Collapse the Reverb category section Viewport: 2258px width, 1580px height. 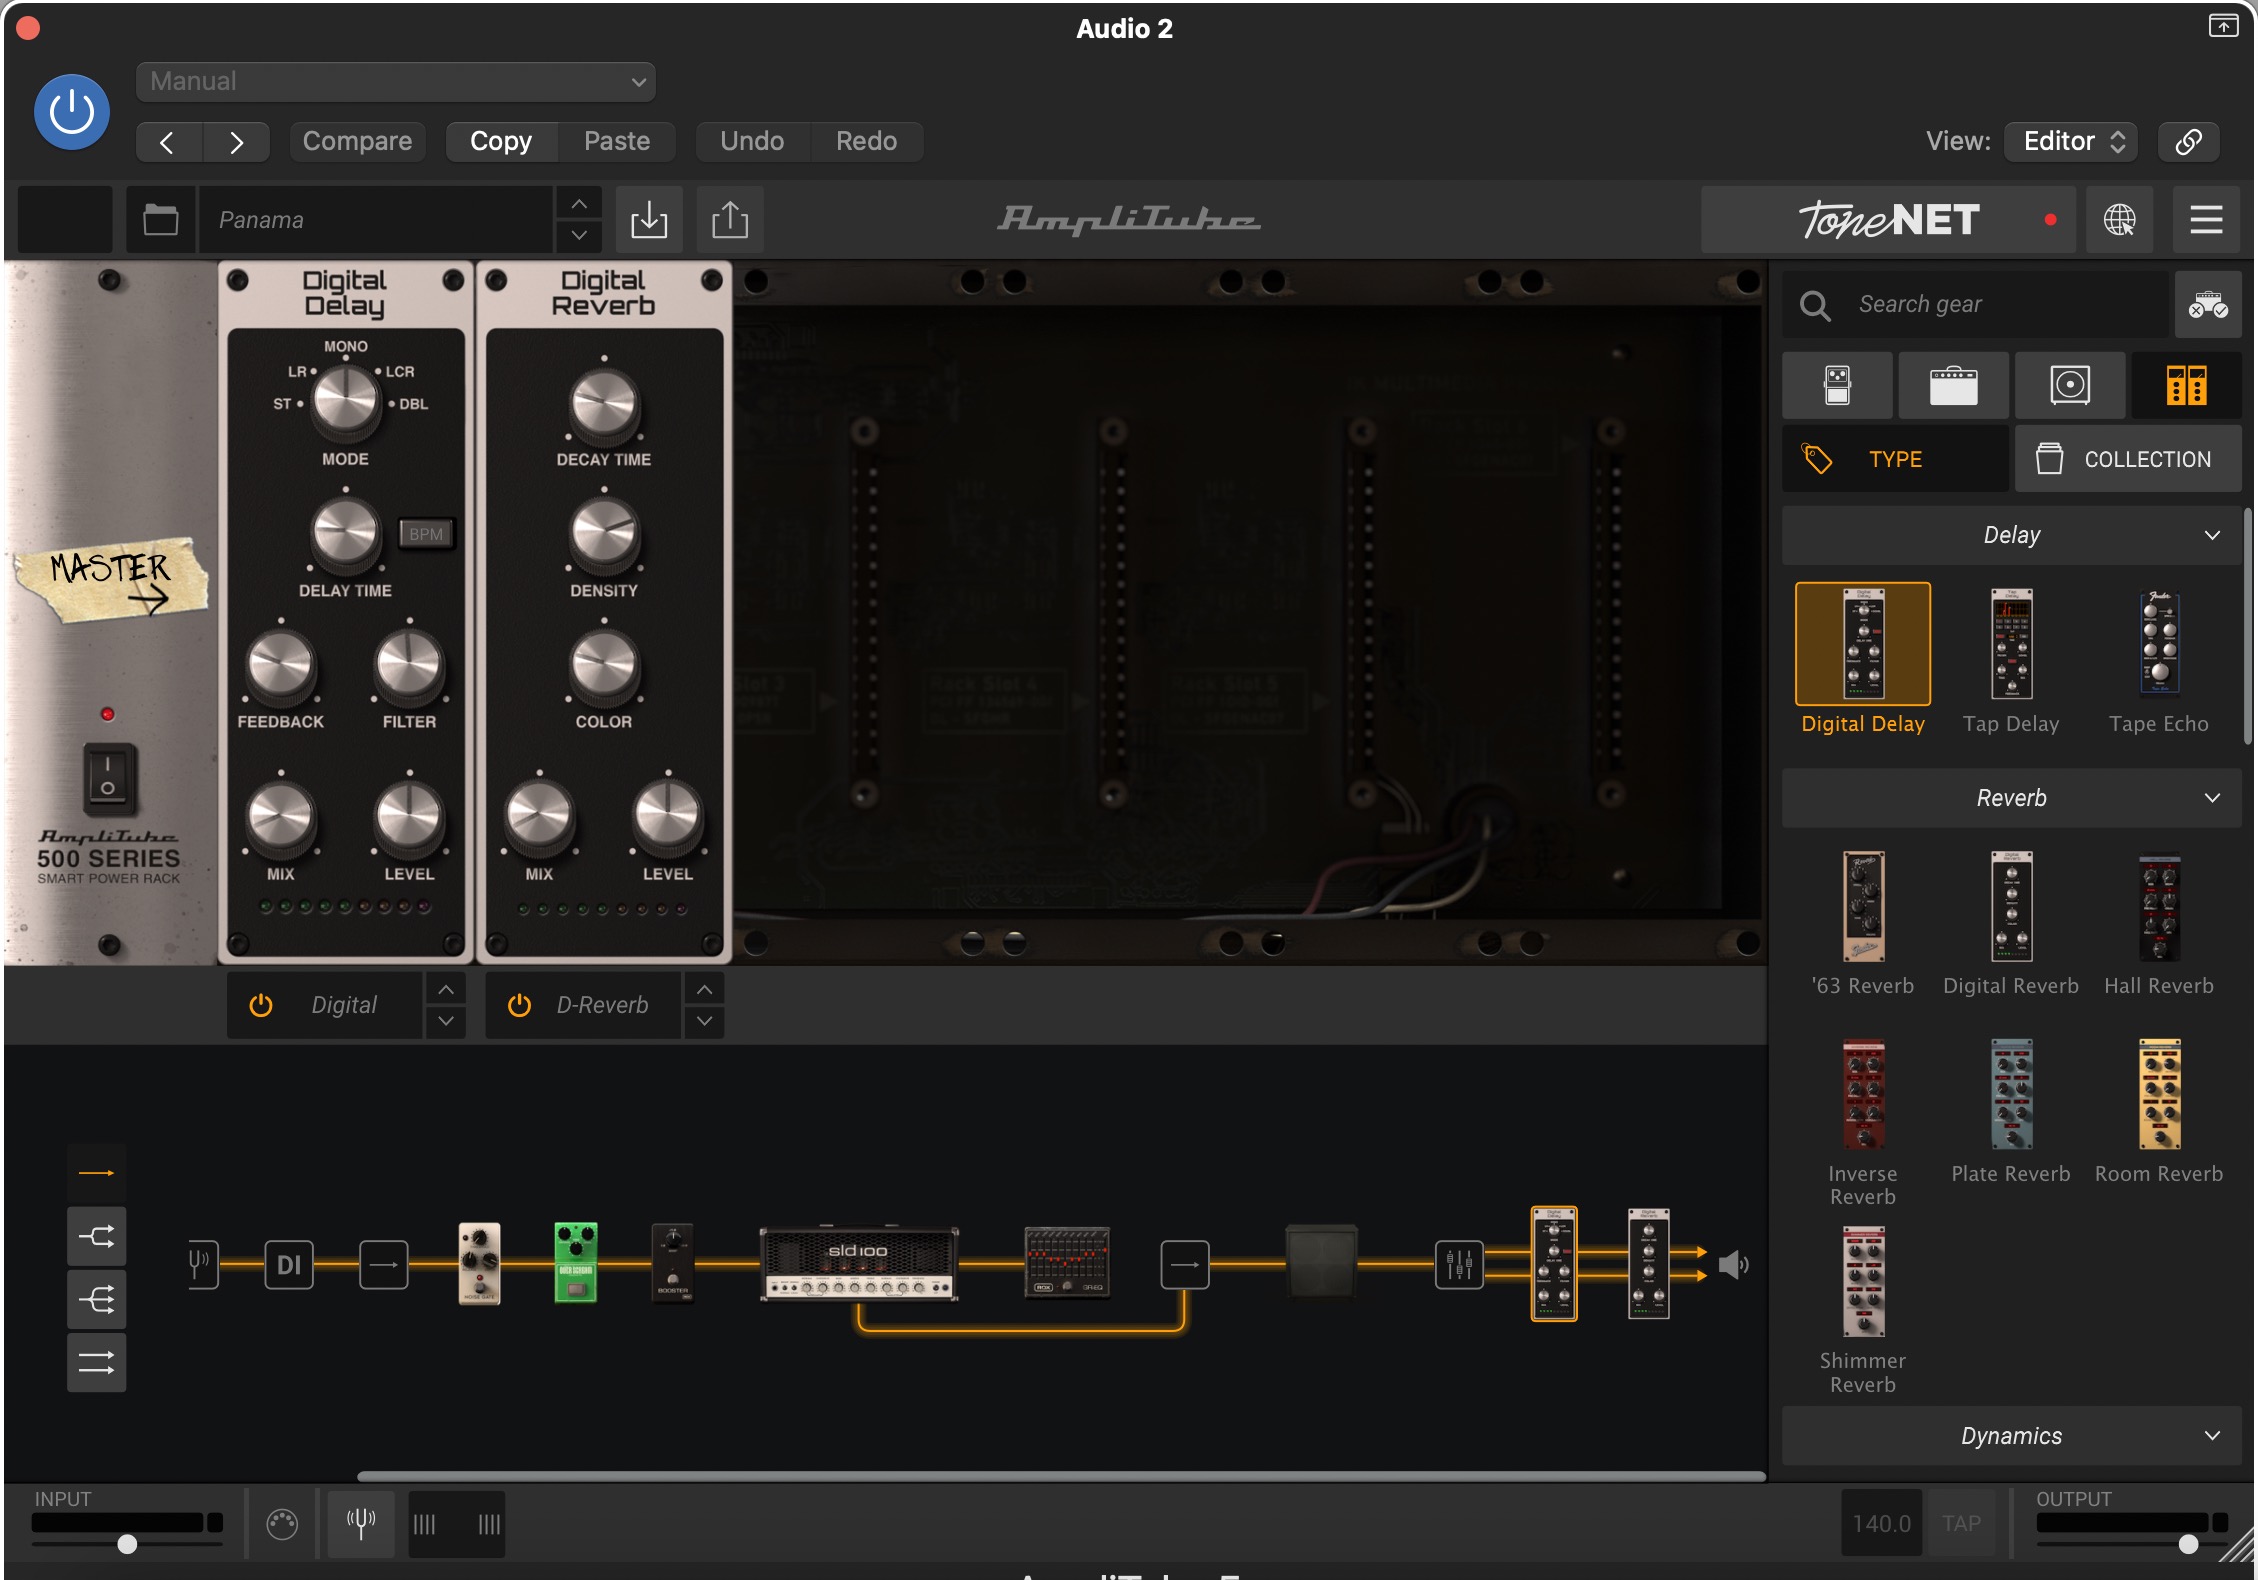(x=2011, y=798)
